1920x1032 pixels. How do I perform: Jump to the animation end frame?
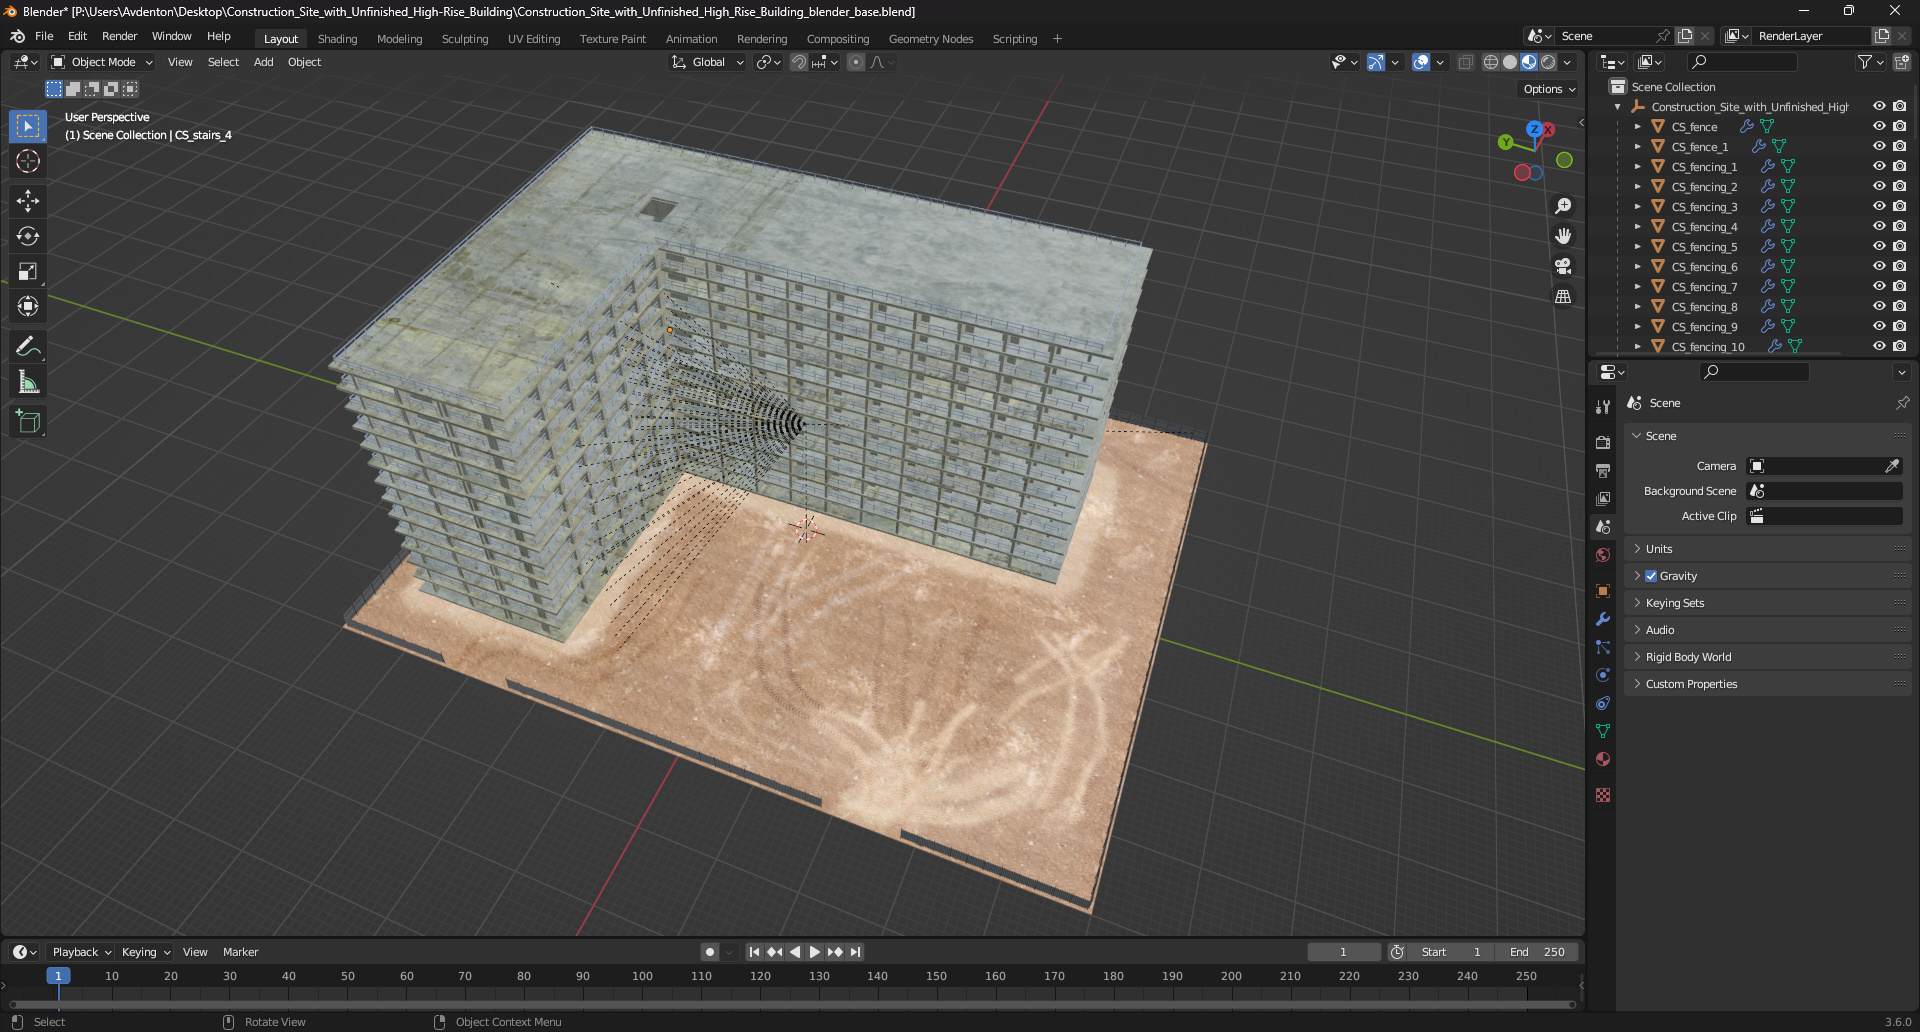855,952
